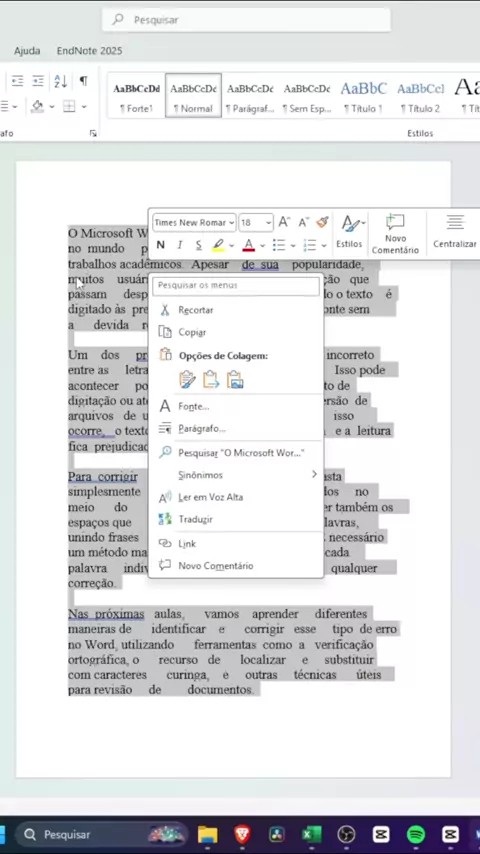Apply bullet list from mini toolbar
This screenshot has height=854, width=480.
pos(279,245)
